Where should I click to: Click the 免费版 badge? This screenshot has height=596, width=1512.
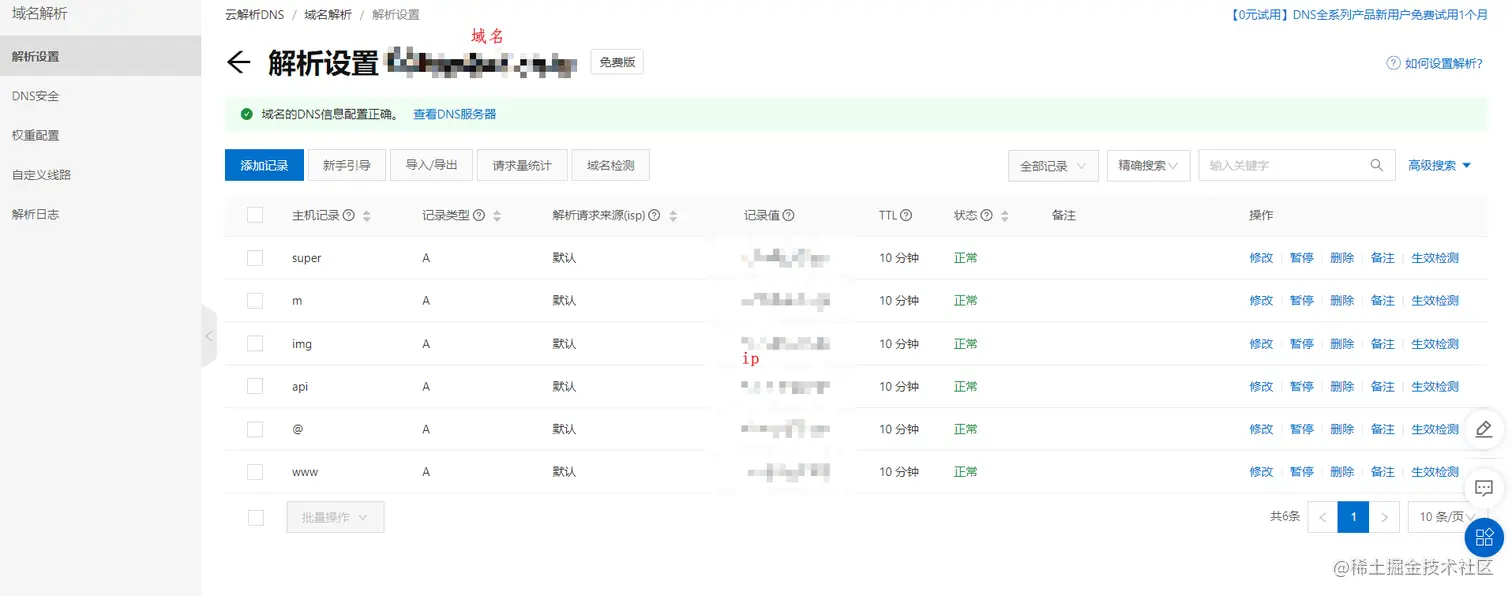[617, 62]
